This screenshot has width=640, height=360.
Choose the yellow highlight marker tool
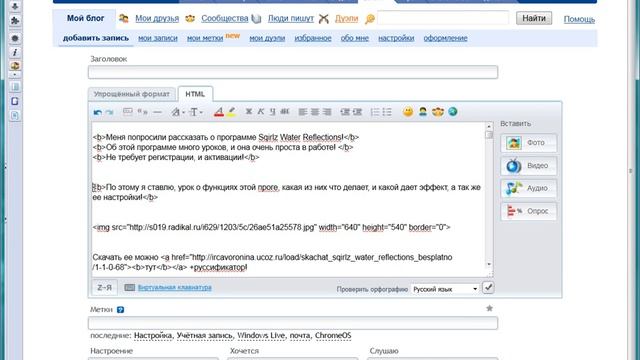(231, 112)
